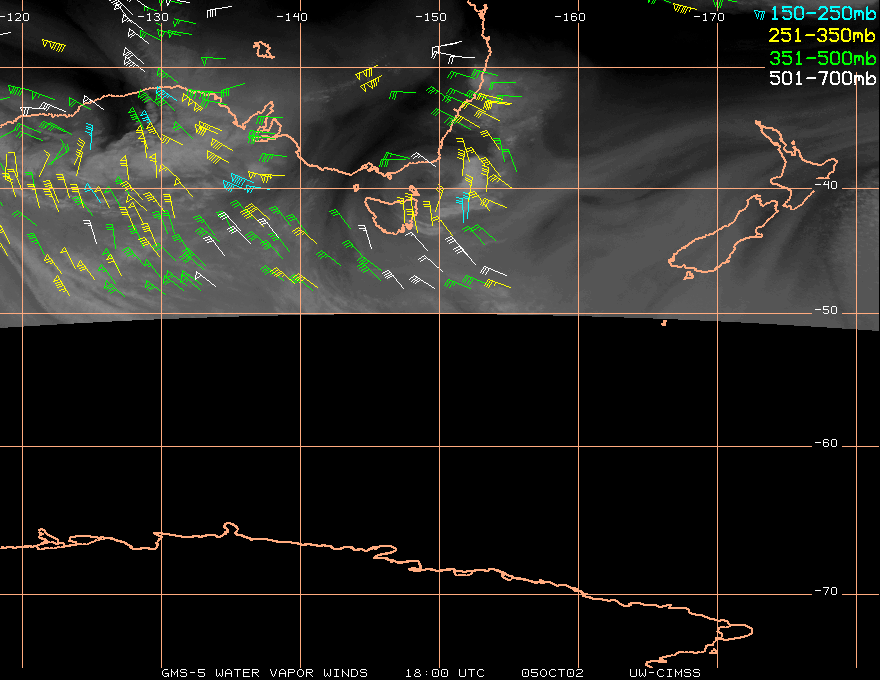
Task: Click the GMS-5 WATER VAPOR WINDS caption
Action: click(264, 673)
